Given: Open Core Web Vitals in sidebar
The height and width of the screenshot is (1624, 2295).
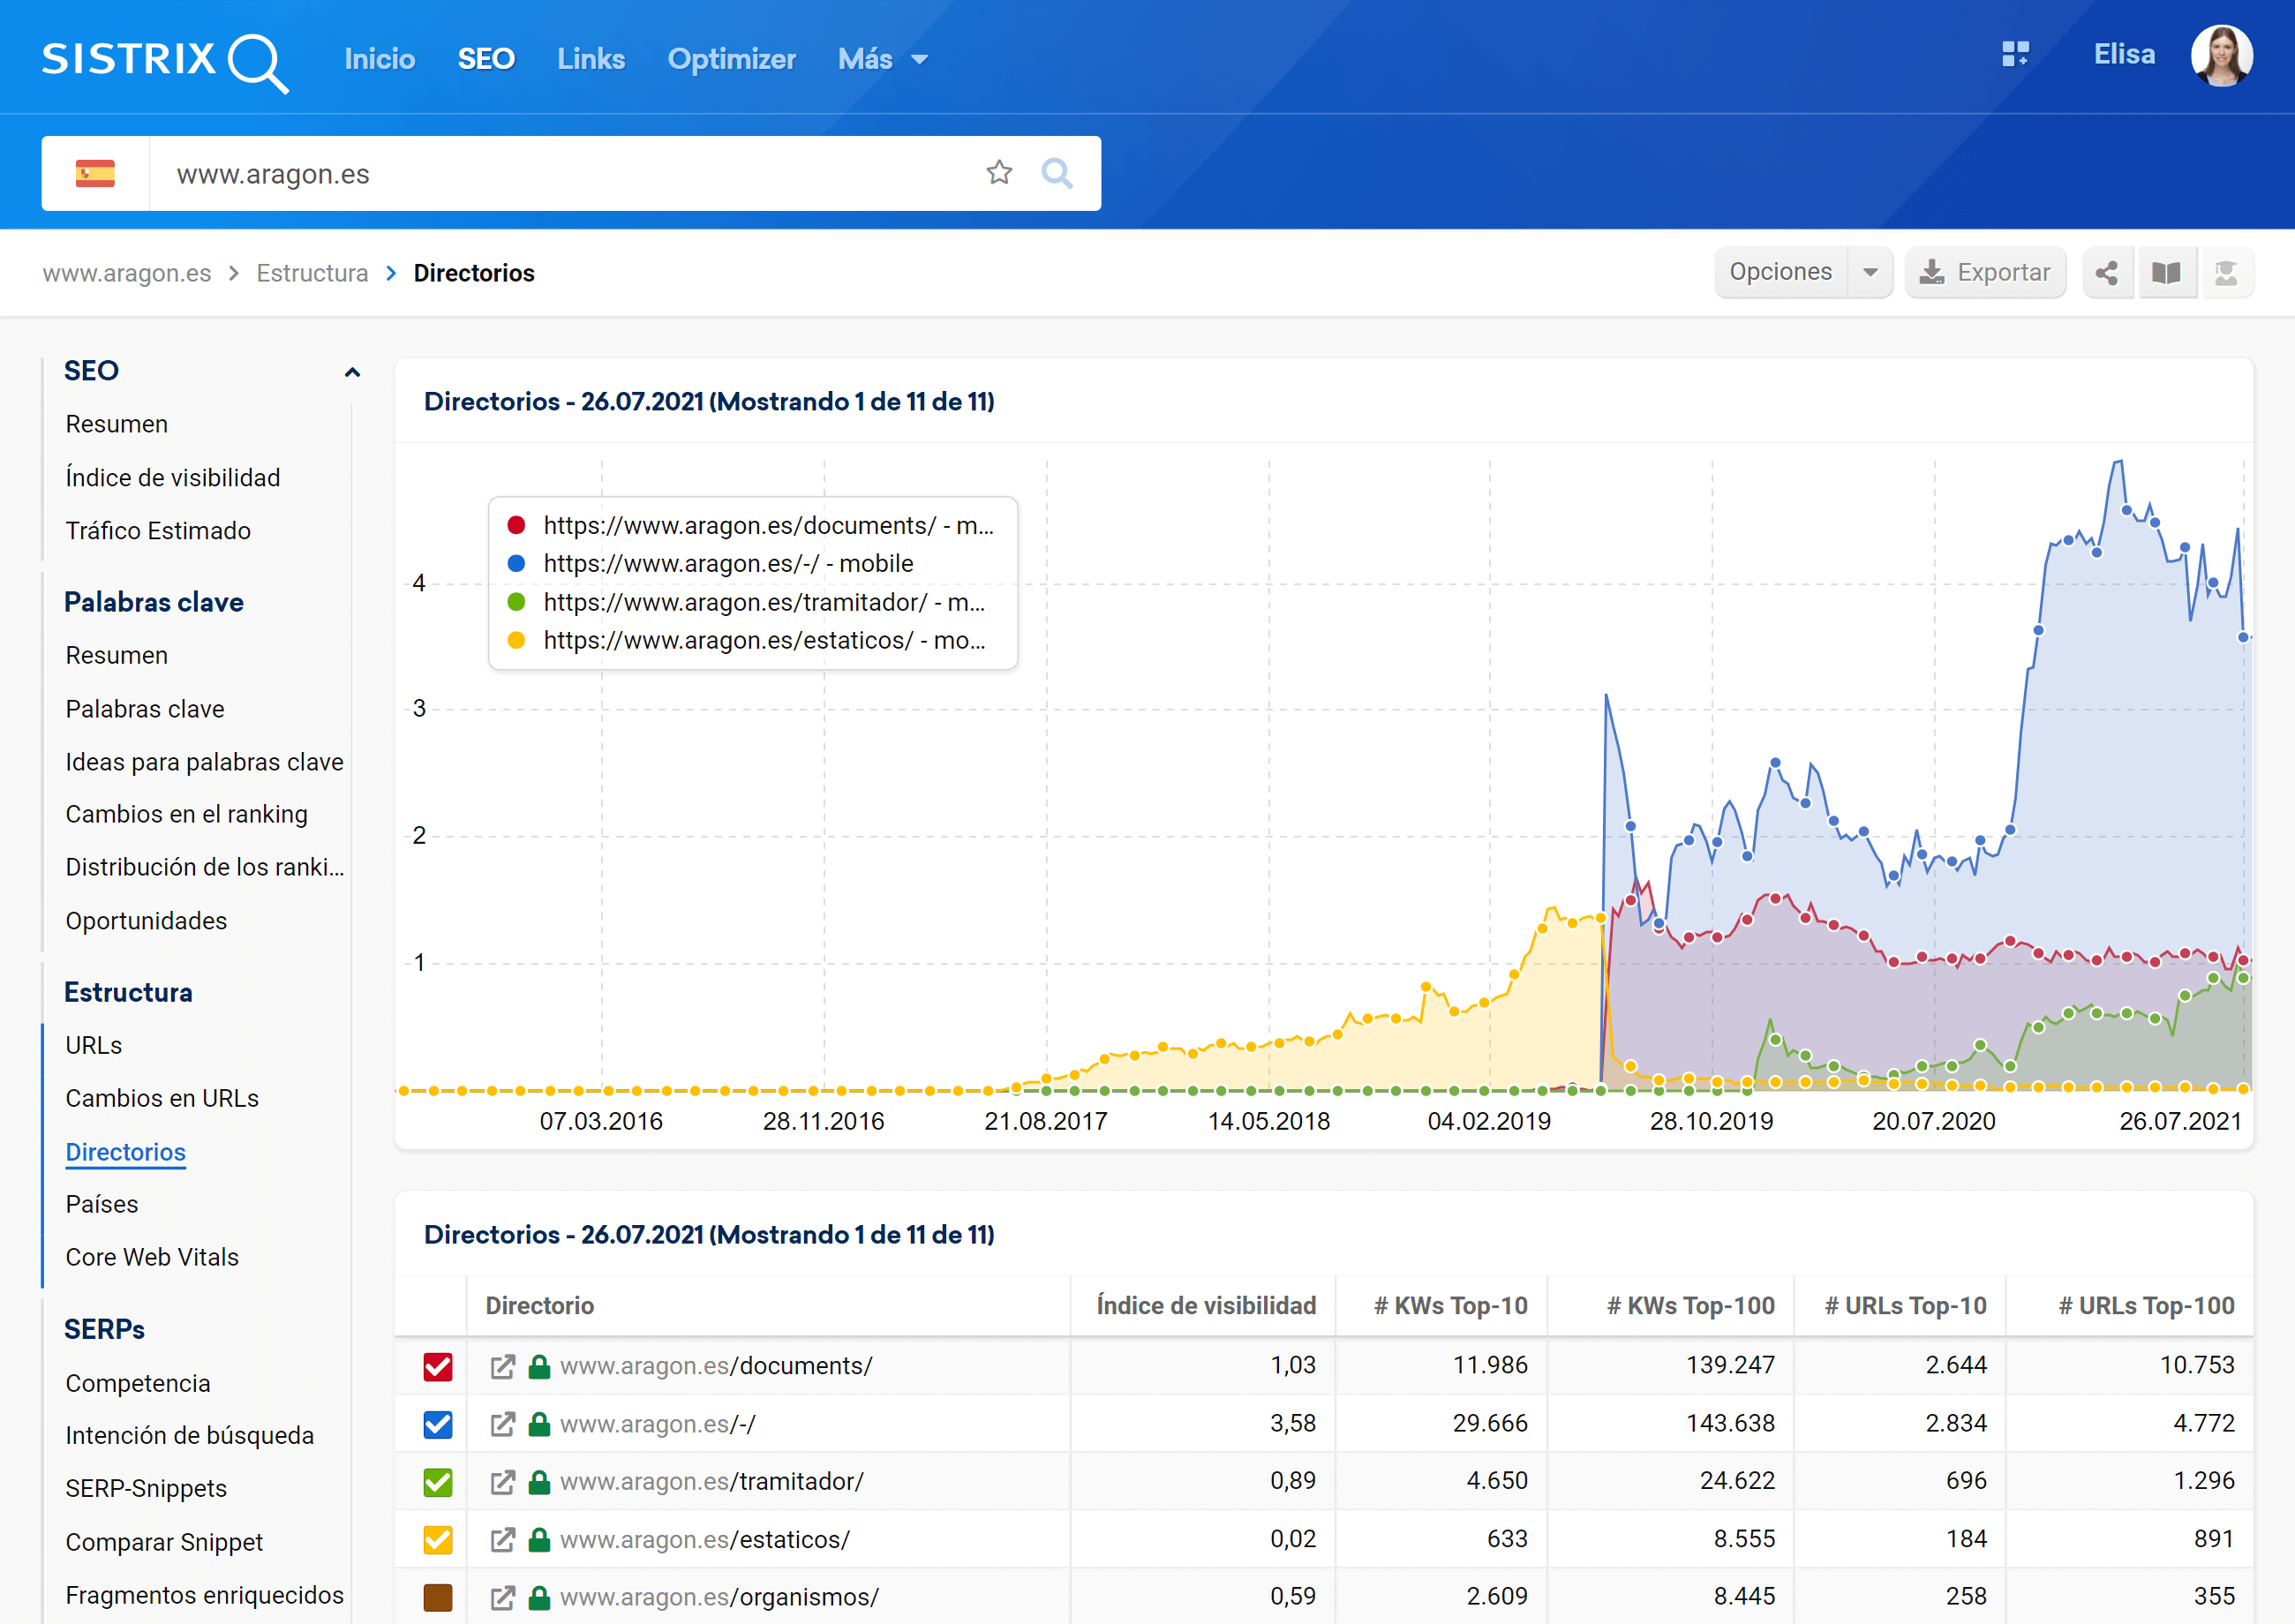Looking at the screenshot, I should coord(152,1257).
